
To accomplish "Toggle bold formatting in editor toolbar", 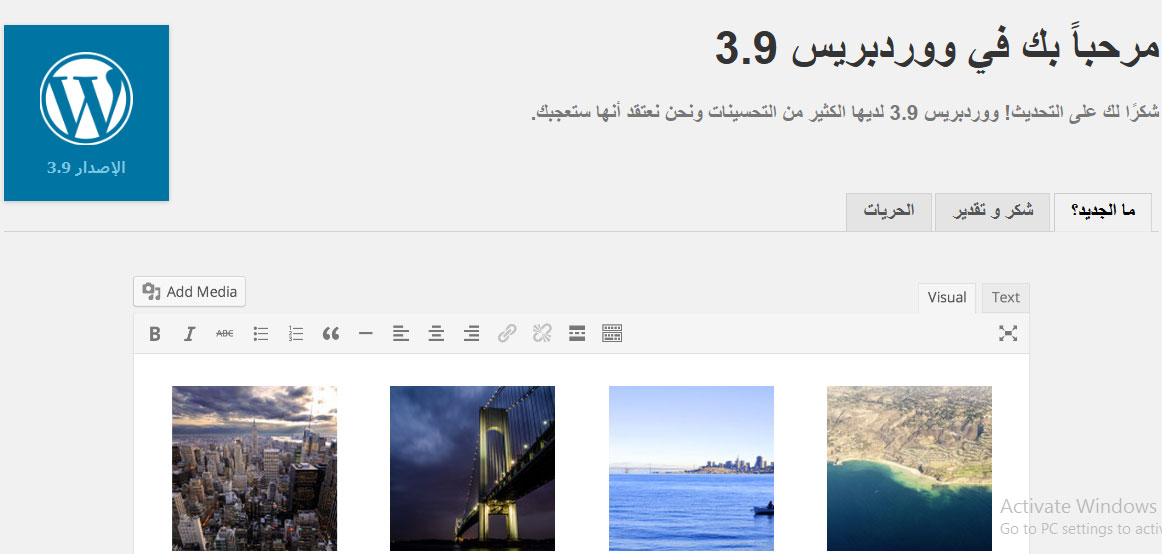I will [x=154, y=334].
